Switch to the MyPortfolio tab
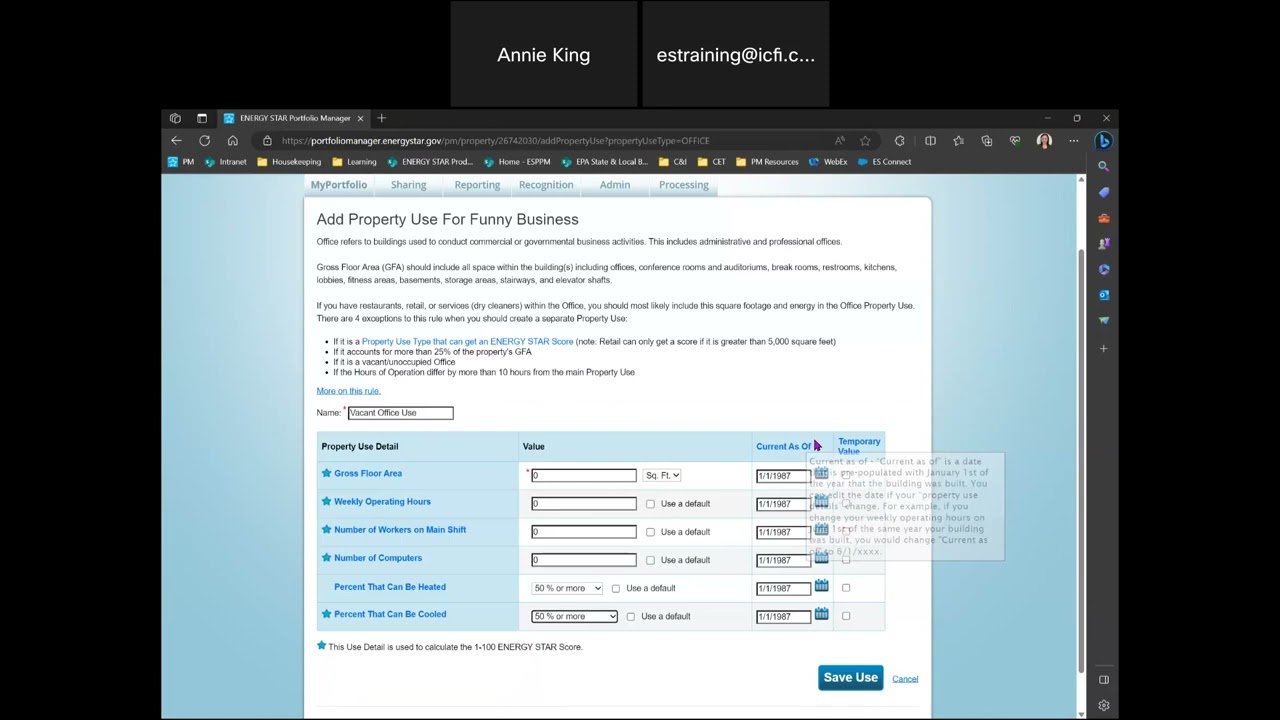Image resolution: width=1280 pixels, height=720 pixels. click(339, 185)
